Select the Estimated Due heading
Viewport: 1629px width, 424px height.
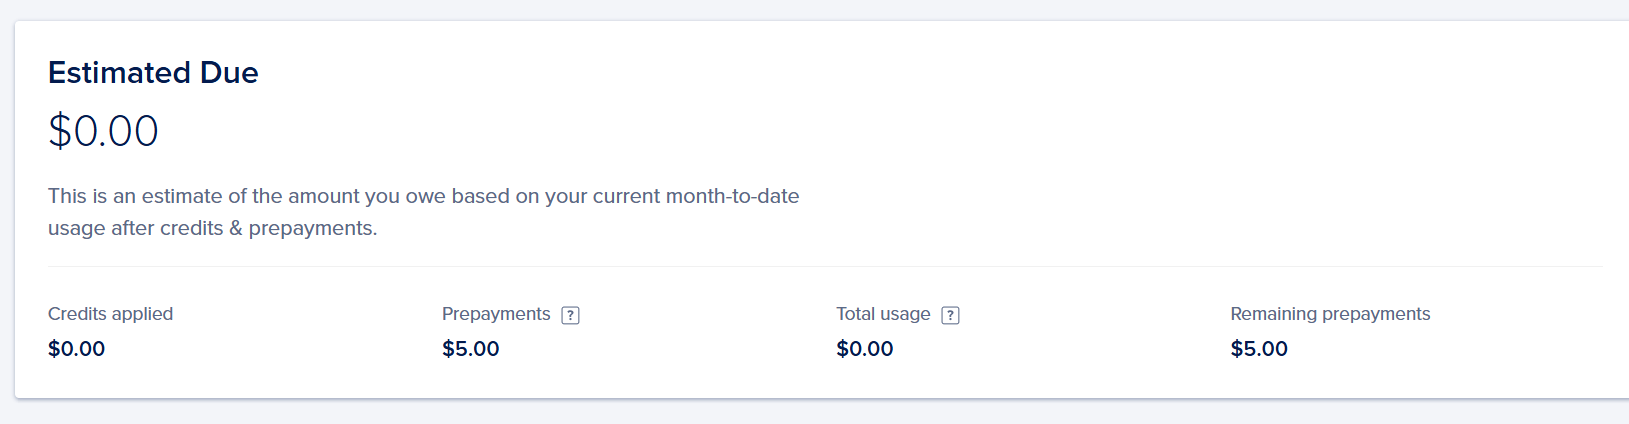click(153, 73)
